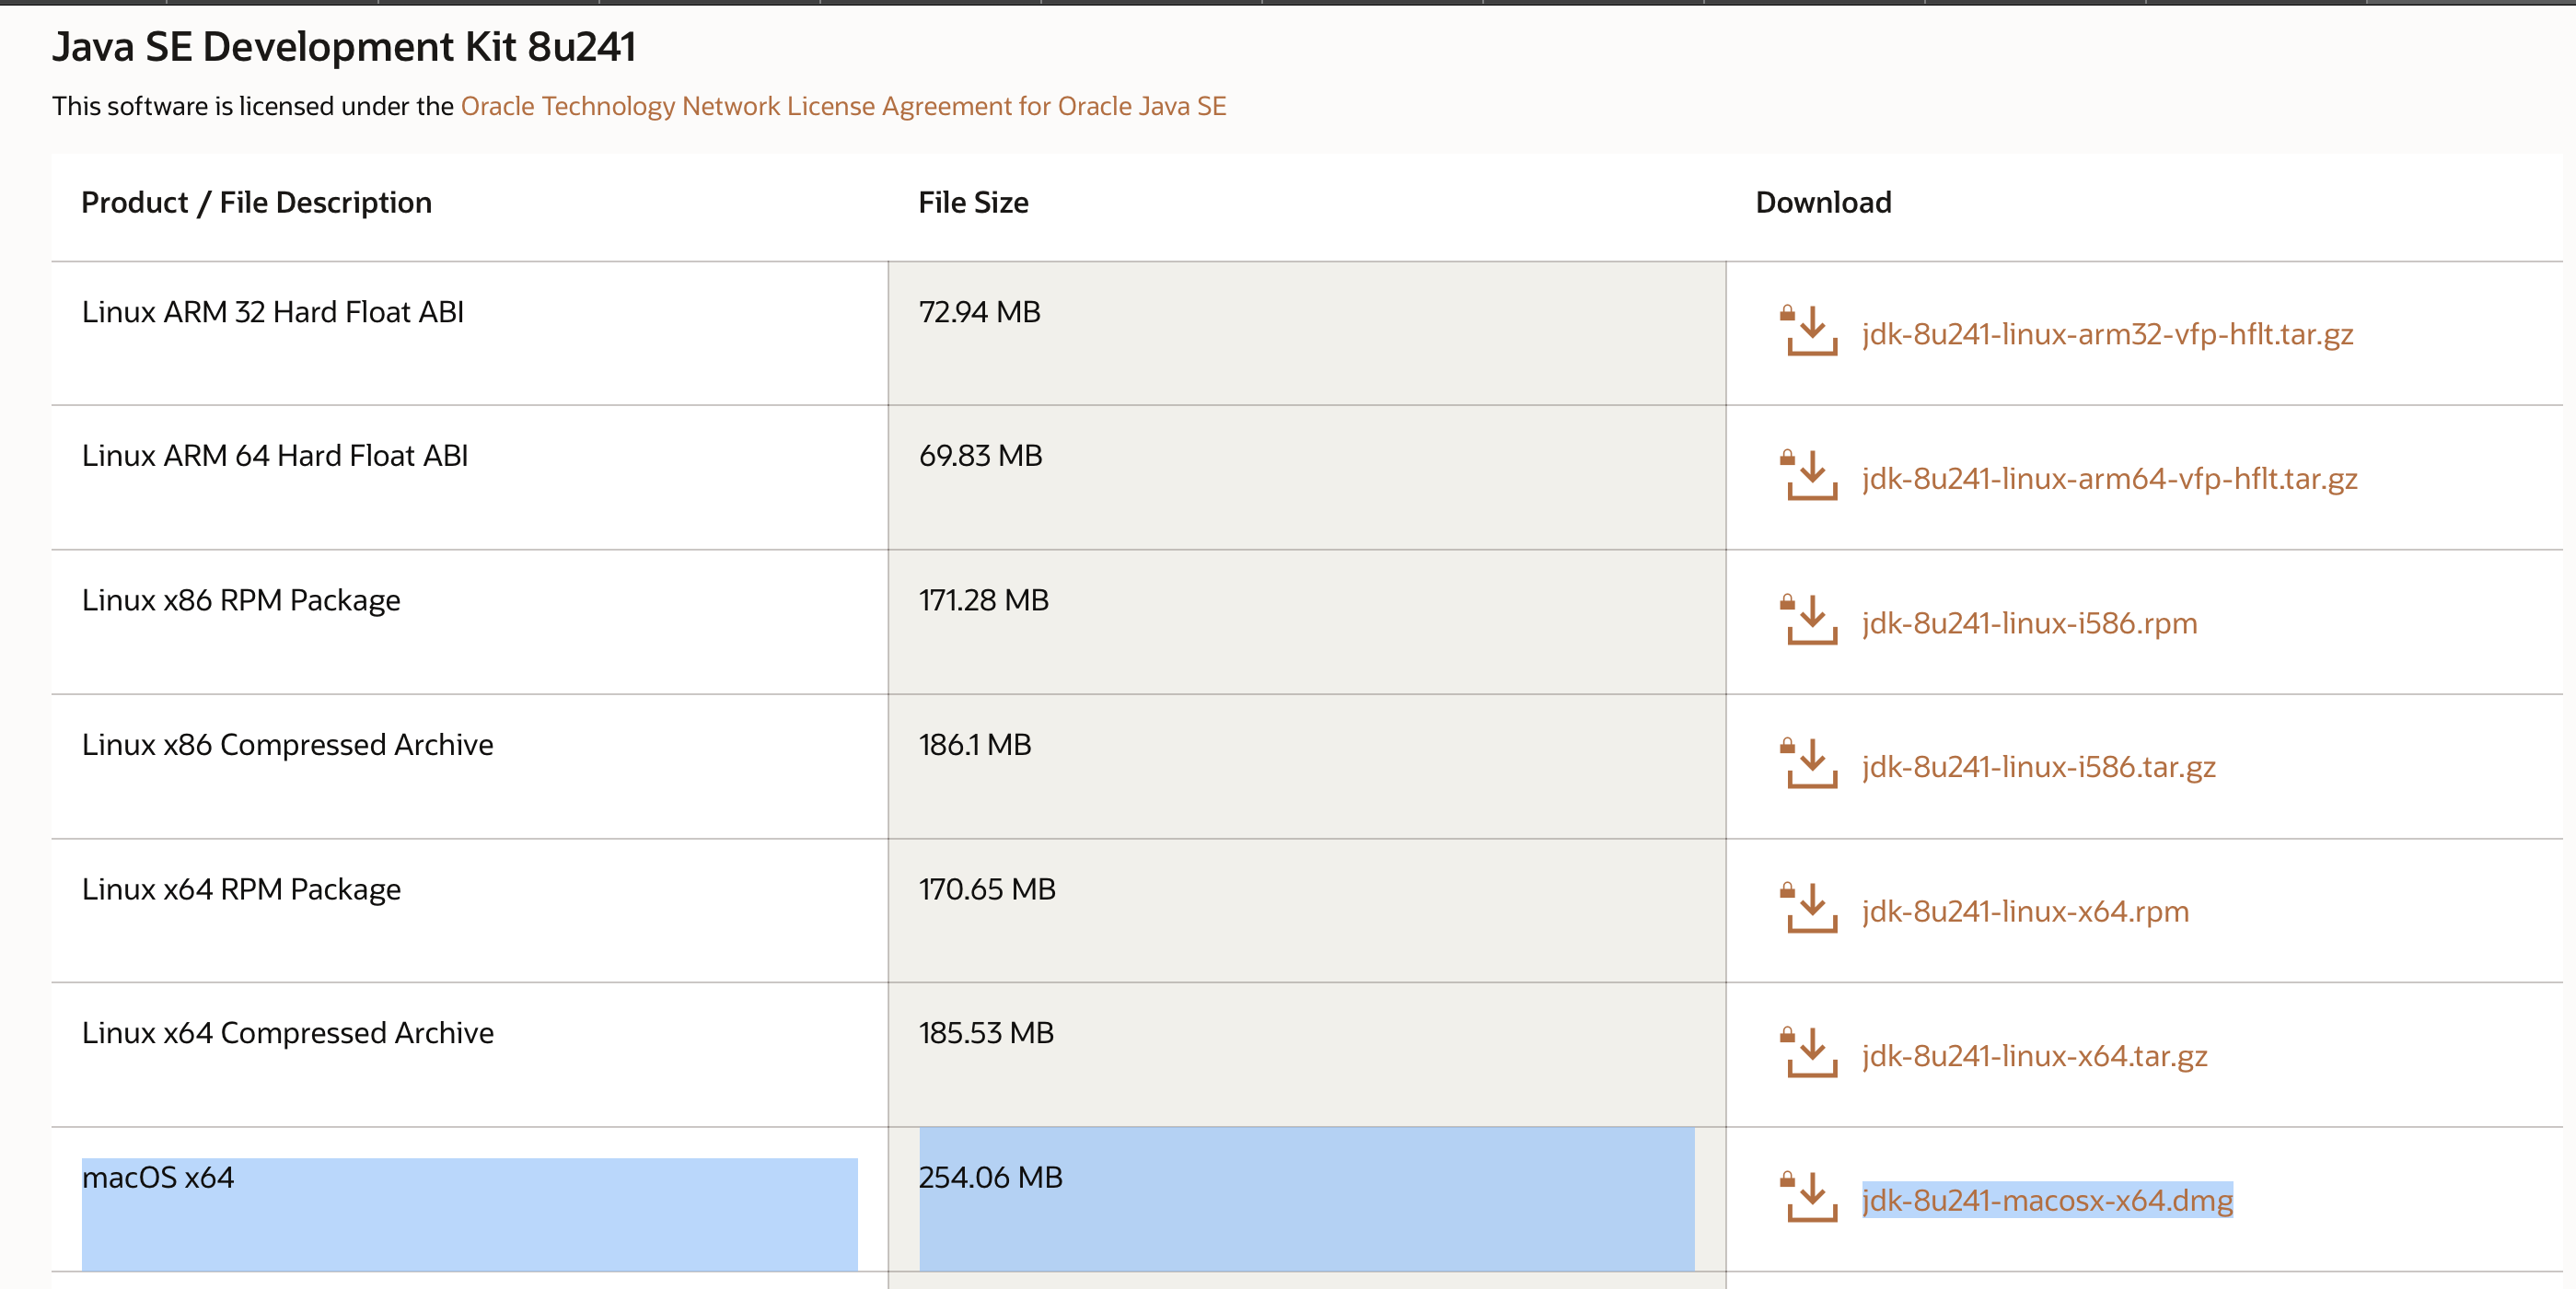The height and width of the screenshot is (1289, 2576).
Task: Click download icon for linux-arm32 tar.gz
Action: click(1810, 332)
